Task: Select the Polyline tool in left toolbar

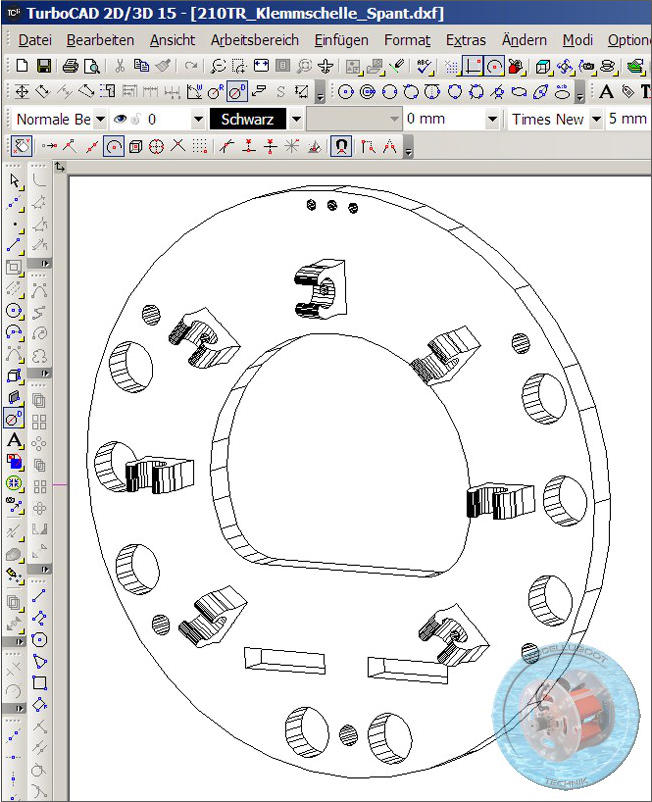Action: [39, 618]
